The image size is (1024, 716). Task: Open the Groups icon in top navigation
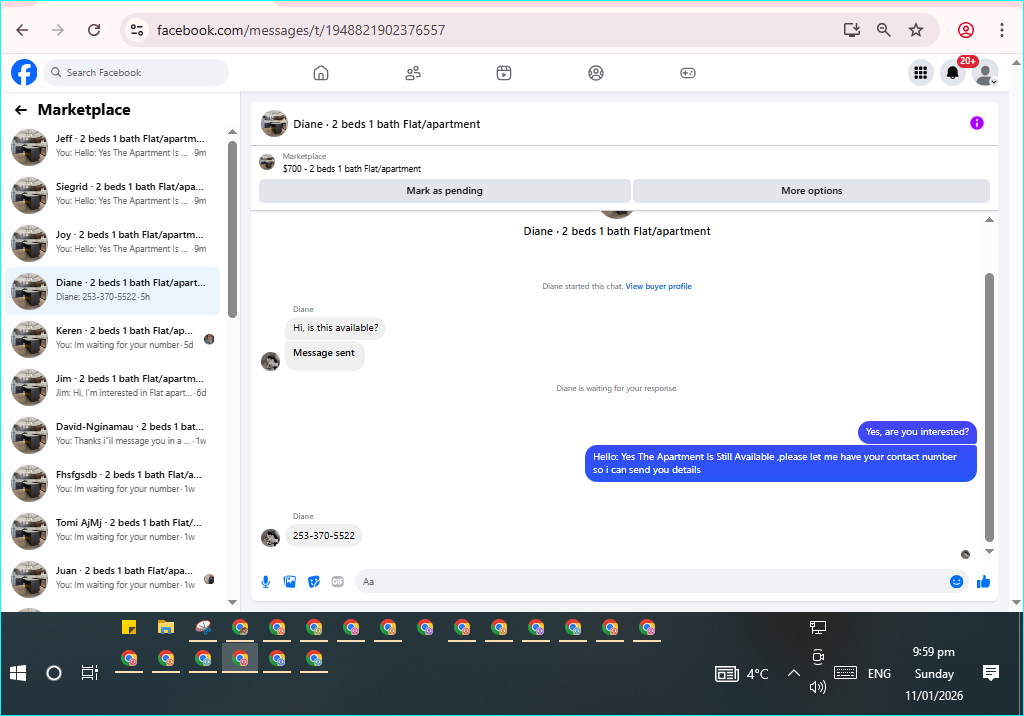(596, 73)
